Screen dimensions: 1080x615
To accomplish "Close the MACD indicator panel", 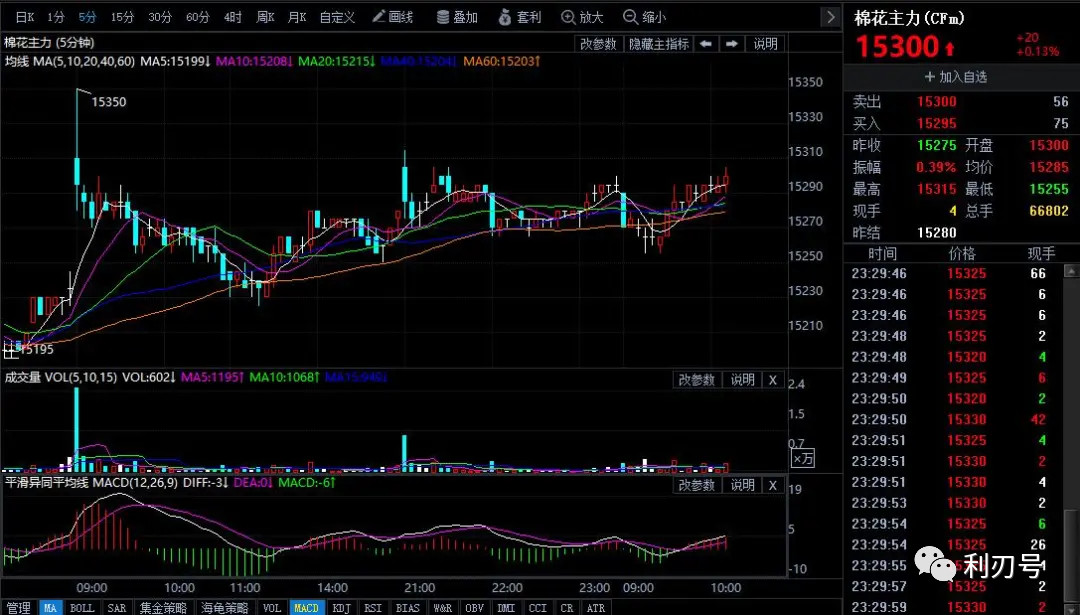I will pos(772,485).
